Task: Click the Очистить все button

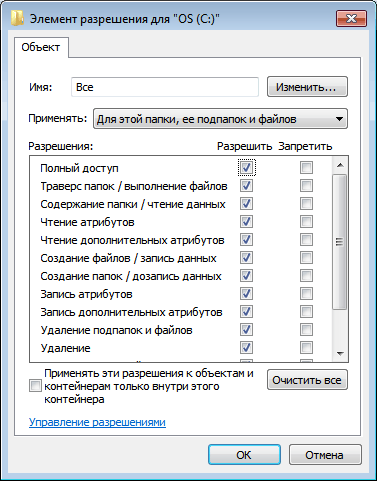Action: pos(307,380)
